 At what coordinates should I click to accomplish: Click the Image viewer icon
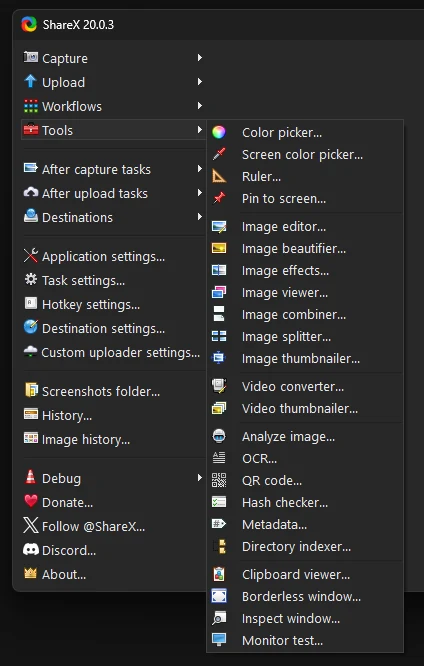tap(219, 292)
